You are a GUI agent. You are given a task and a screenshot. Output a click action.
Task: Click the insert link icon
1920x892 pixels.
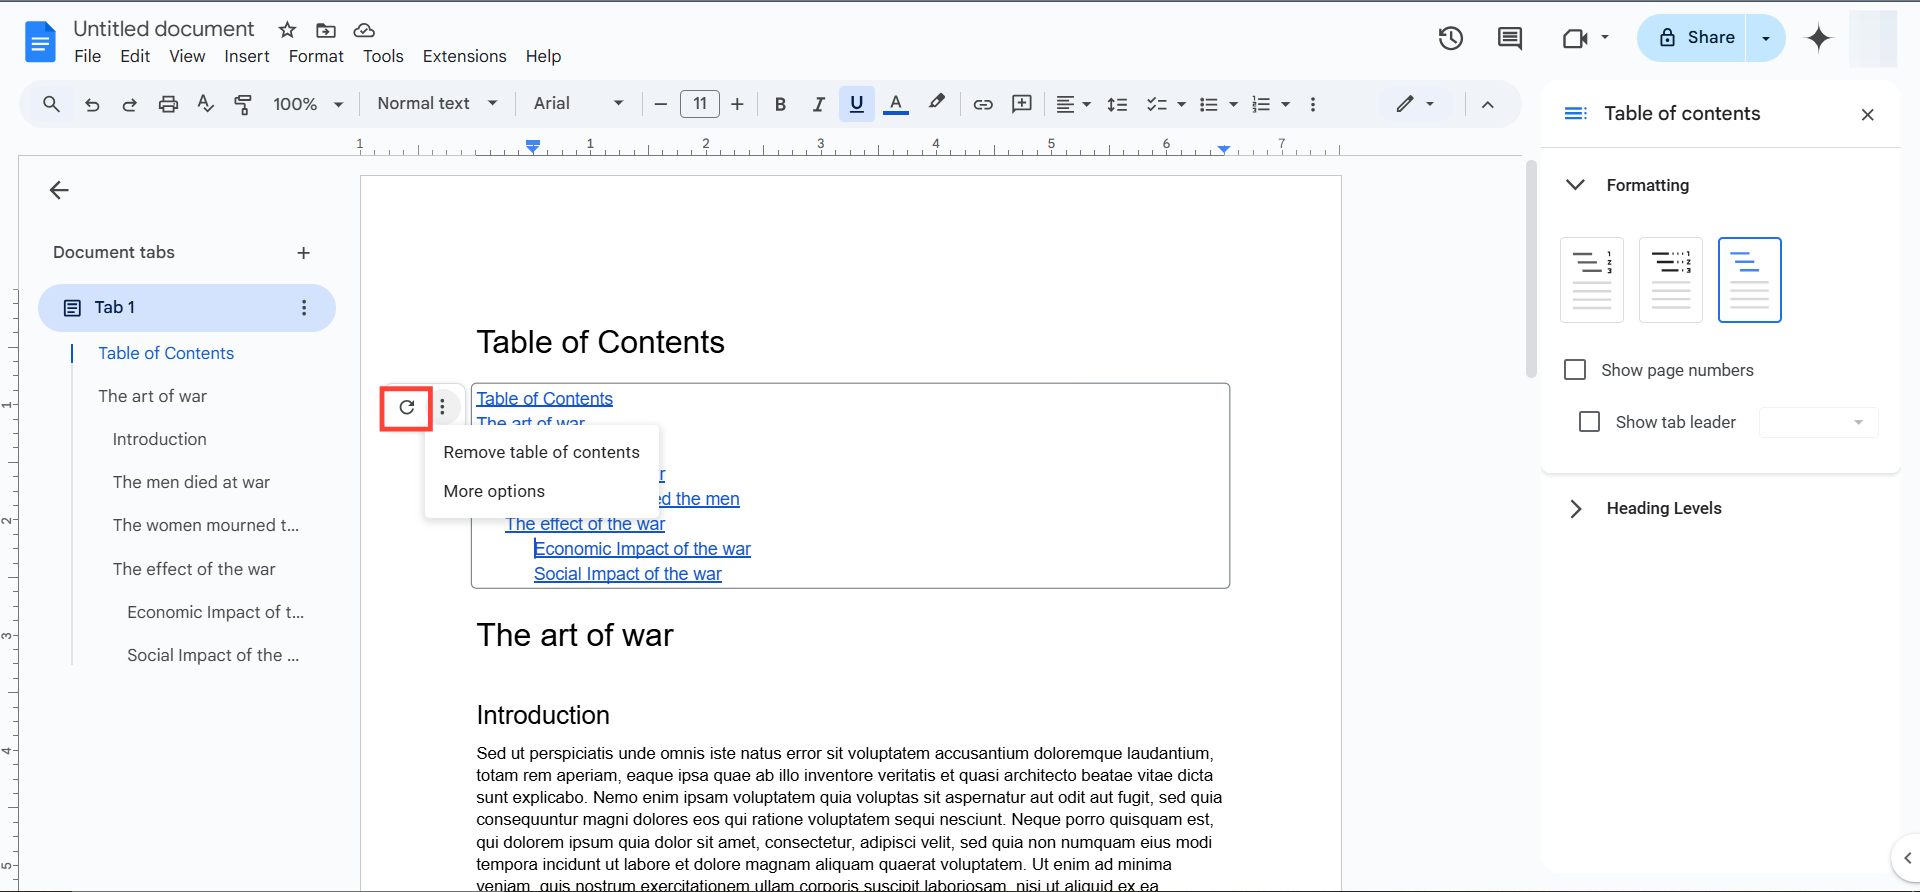tap(983, 104)
